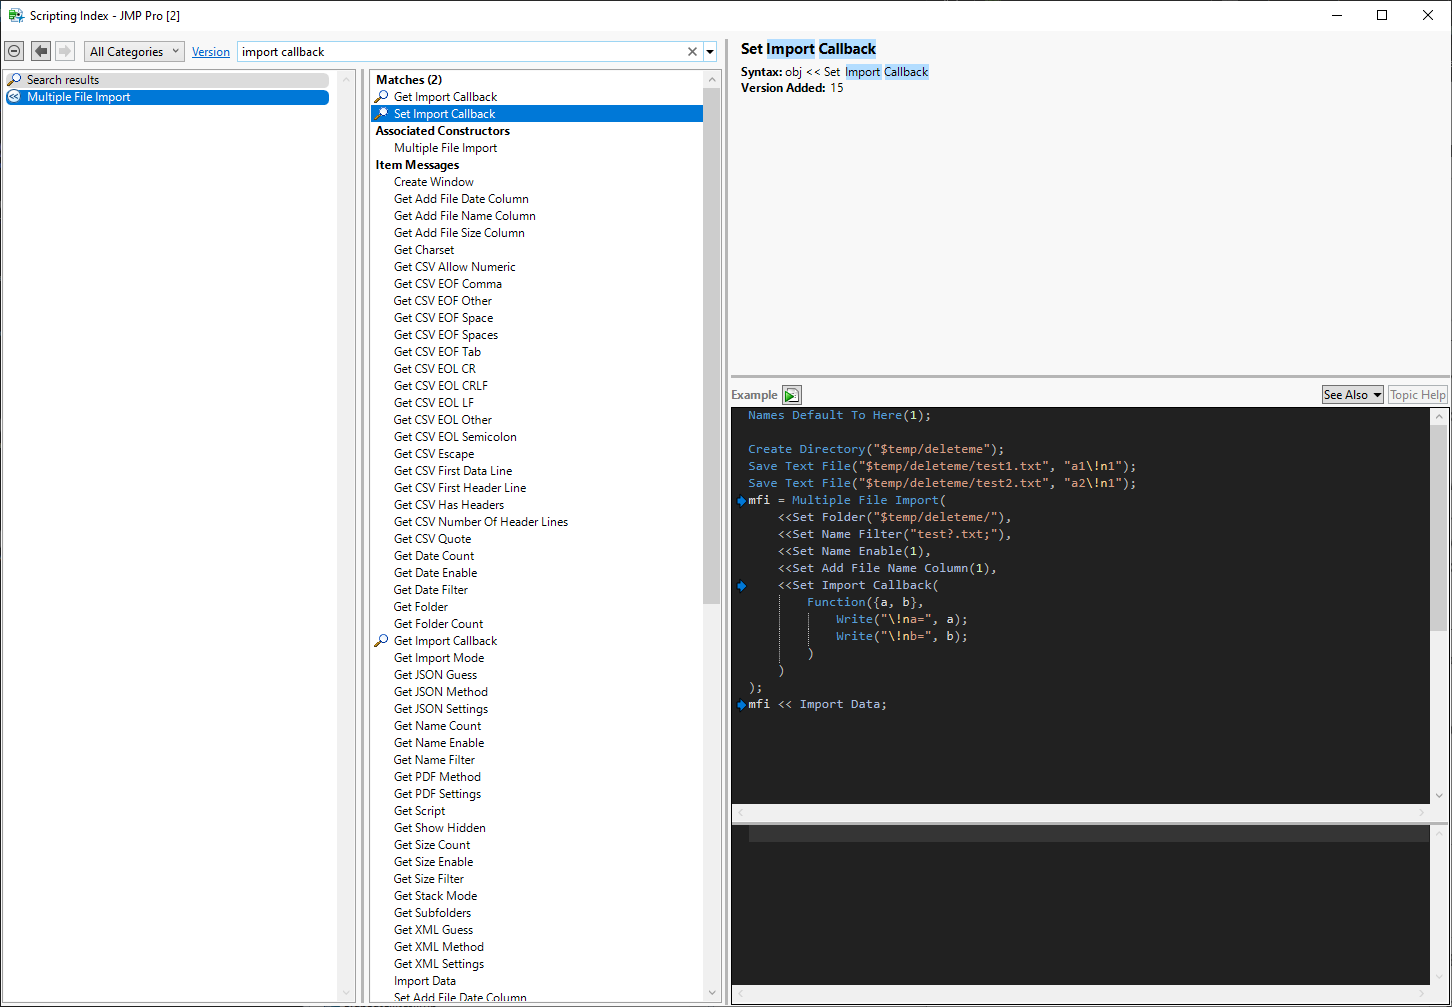Click the forward navigation arrow
Screen dimensions: 1452x1007
point(65,51)
